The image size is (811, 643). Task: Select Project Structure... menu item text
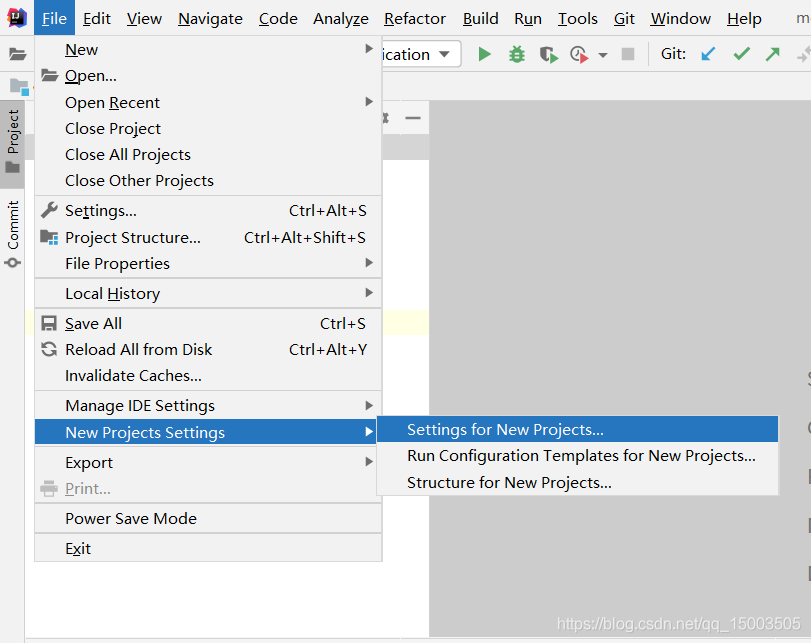coord(133,237)
